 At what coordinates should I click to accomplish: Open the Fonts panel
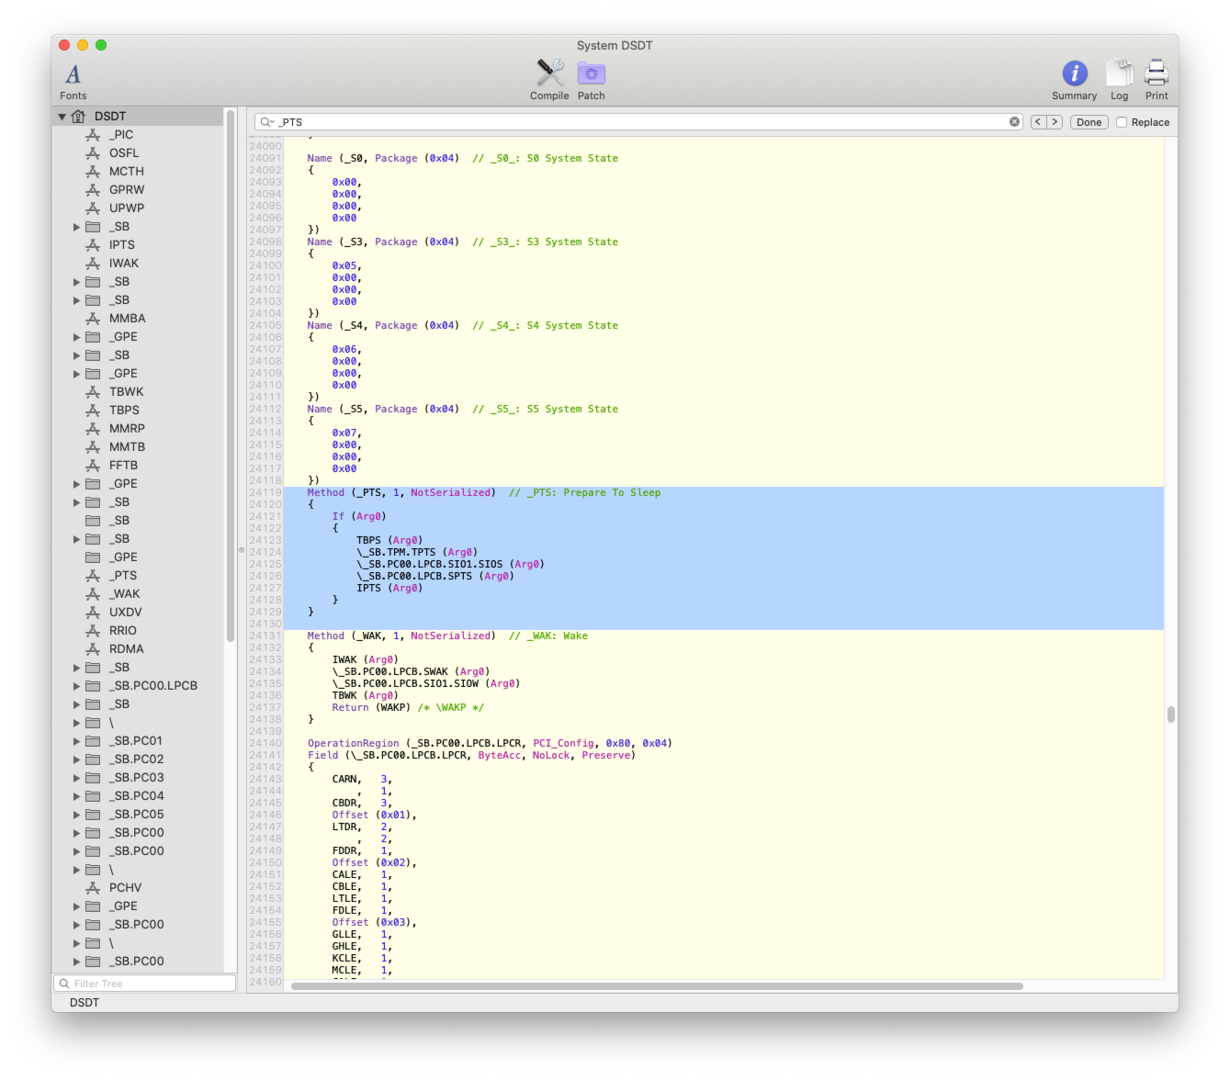pos(72,80)
